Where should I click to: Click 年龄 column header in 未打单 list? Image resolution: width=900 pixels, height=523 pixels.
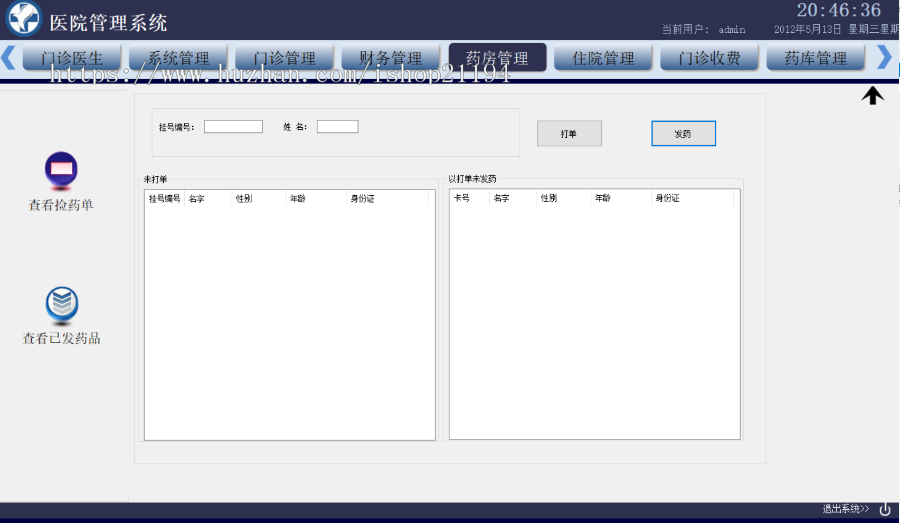(316, 199)
